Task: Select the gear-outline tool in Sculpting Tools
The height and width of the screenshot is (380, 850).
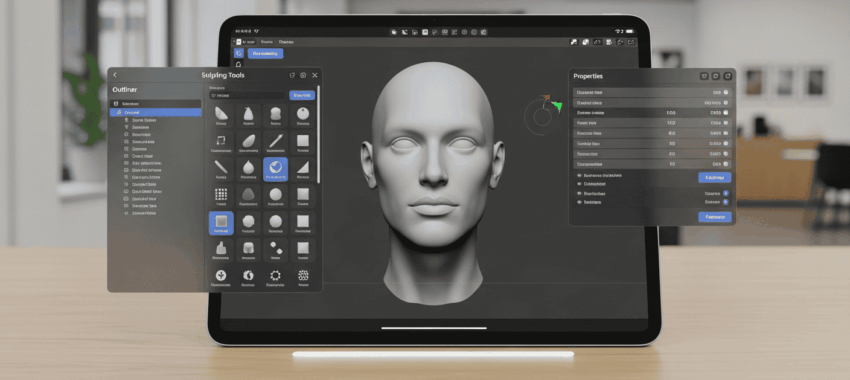Action: (x=275, y=277)
